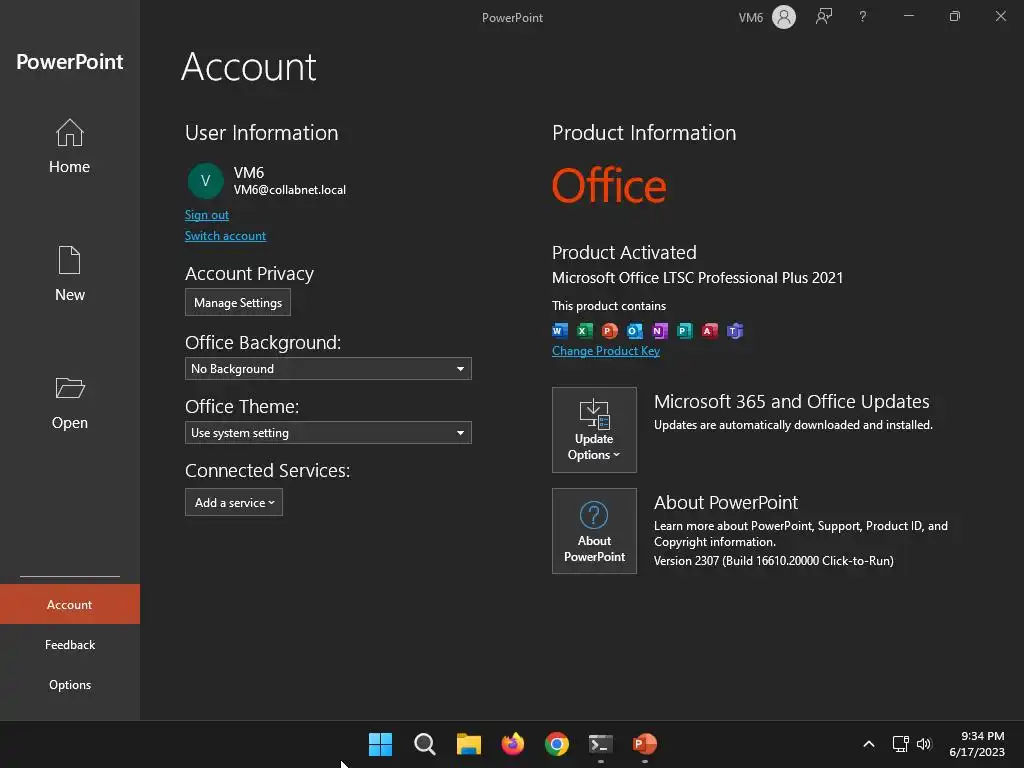
Task: Click the Change Product Key link
Action: point(605,351)
